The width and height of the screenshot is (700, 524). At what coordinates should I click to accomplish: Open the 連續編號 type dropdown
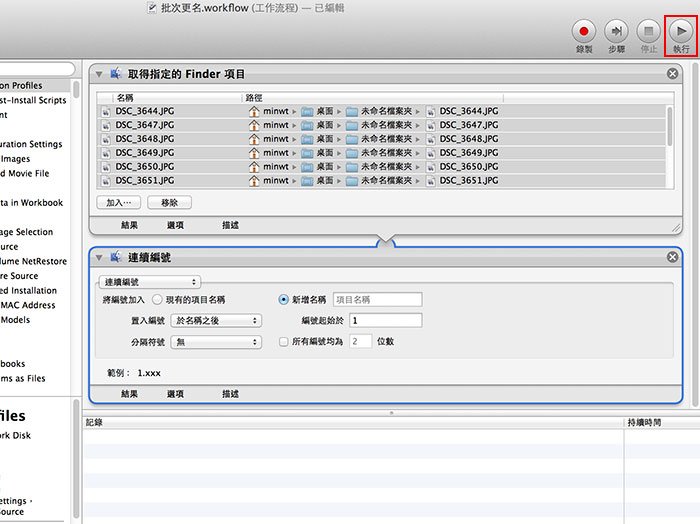tap(151, 283)
